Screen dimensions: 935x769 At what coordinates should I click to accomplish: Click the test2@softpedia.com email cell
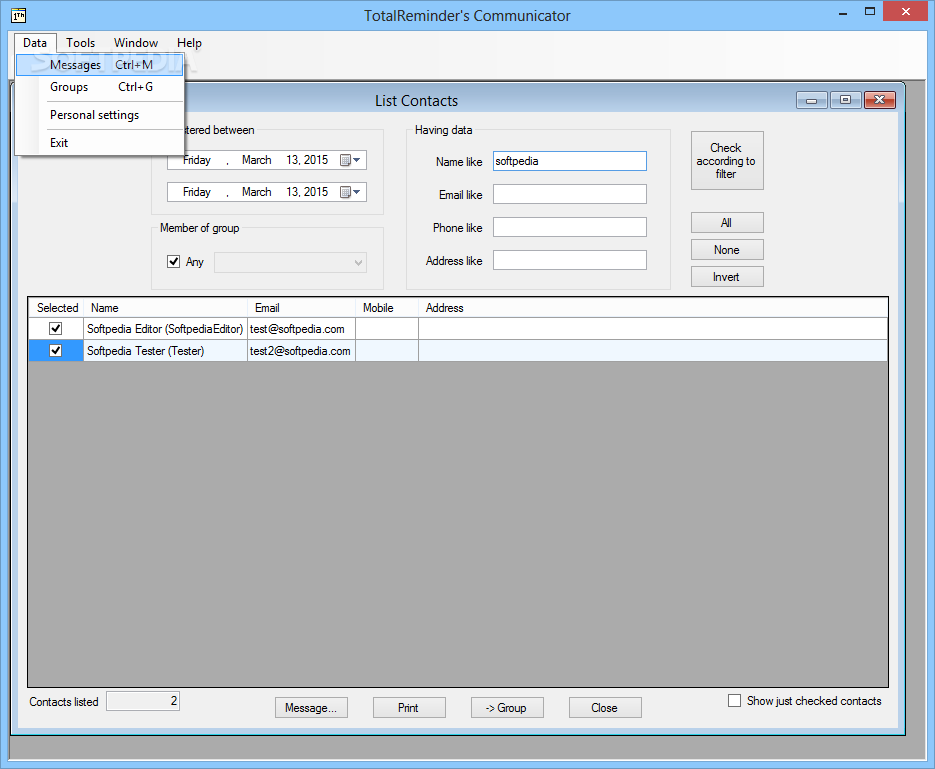(x=301, y=351)
